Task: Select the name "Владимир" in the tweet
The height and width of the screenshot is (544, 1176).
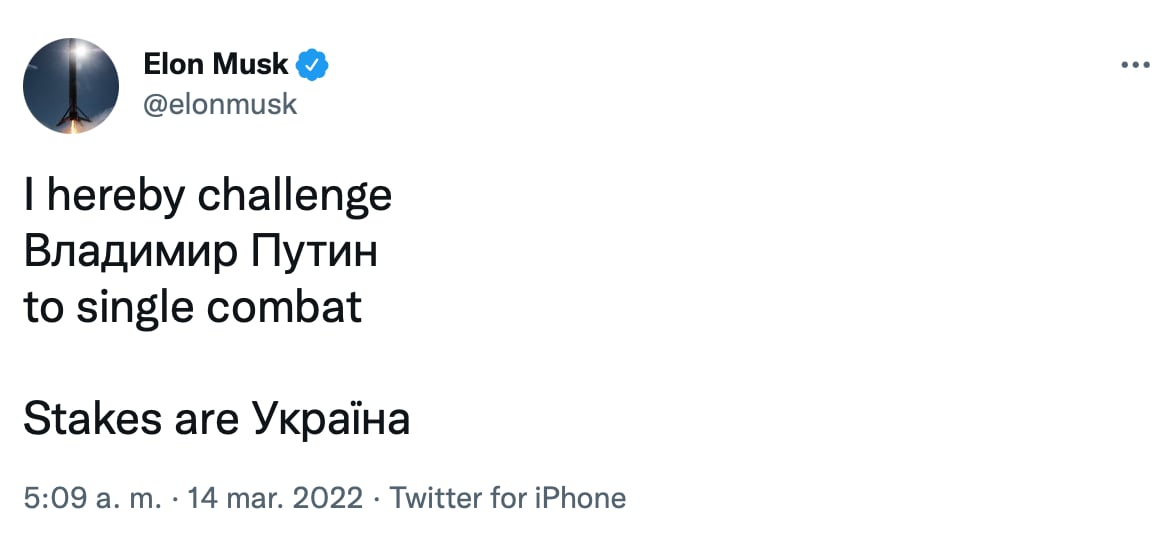Action: click(x=125, y=251)
